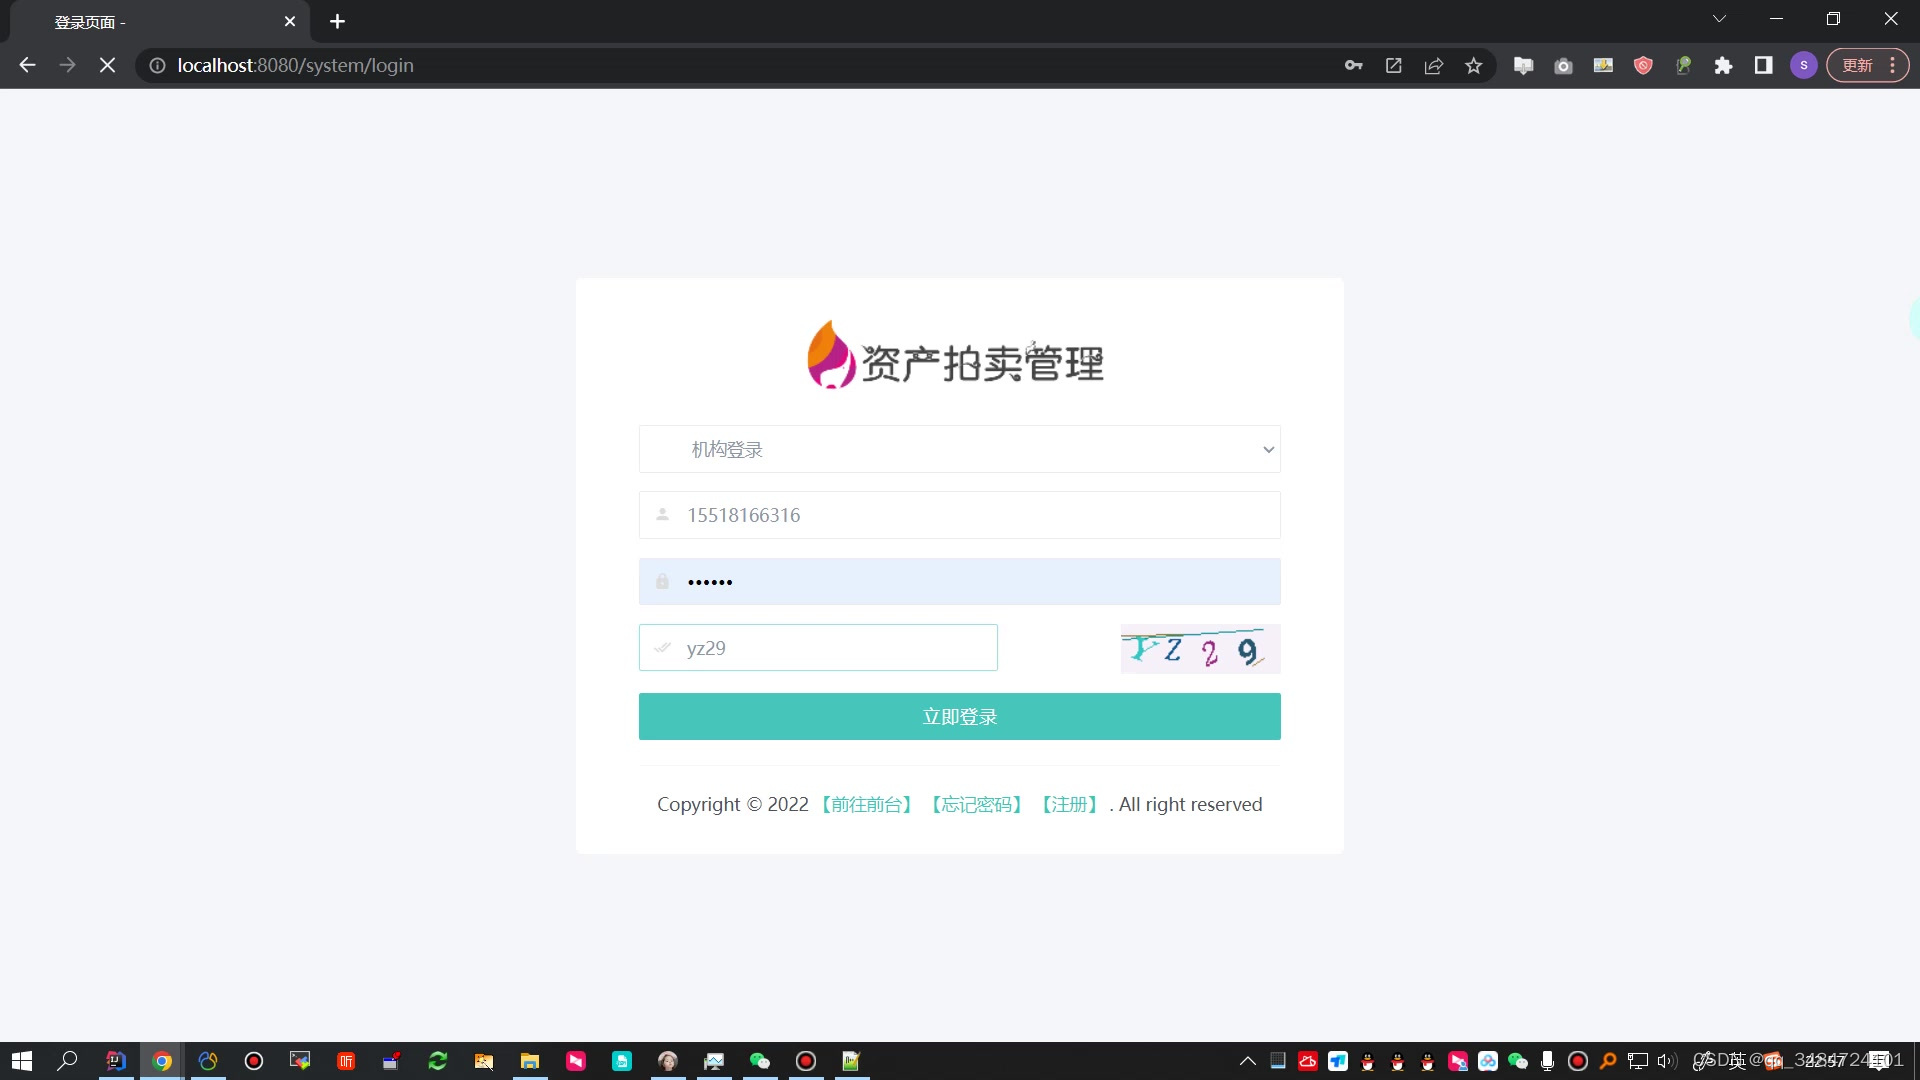This screenshot has width=1920, height=1080.
Task: Expand the 机构登录 login type dropdown
Action: tap(959, 449)
